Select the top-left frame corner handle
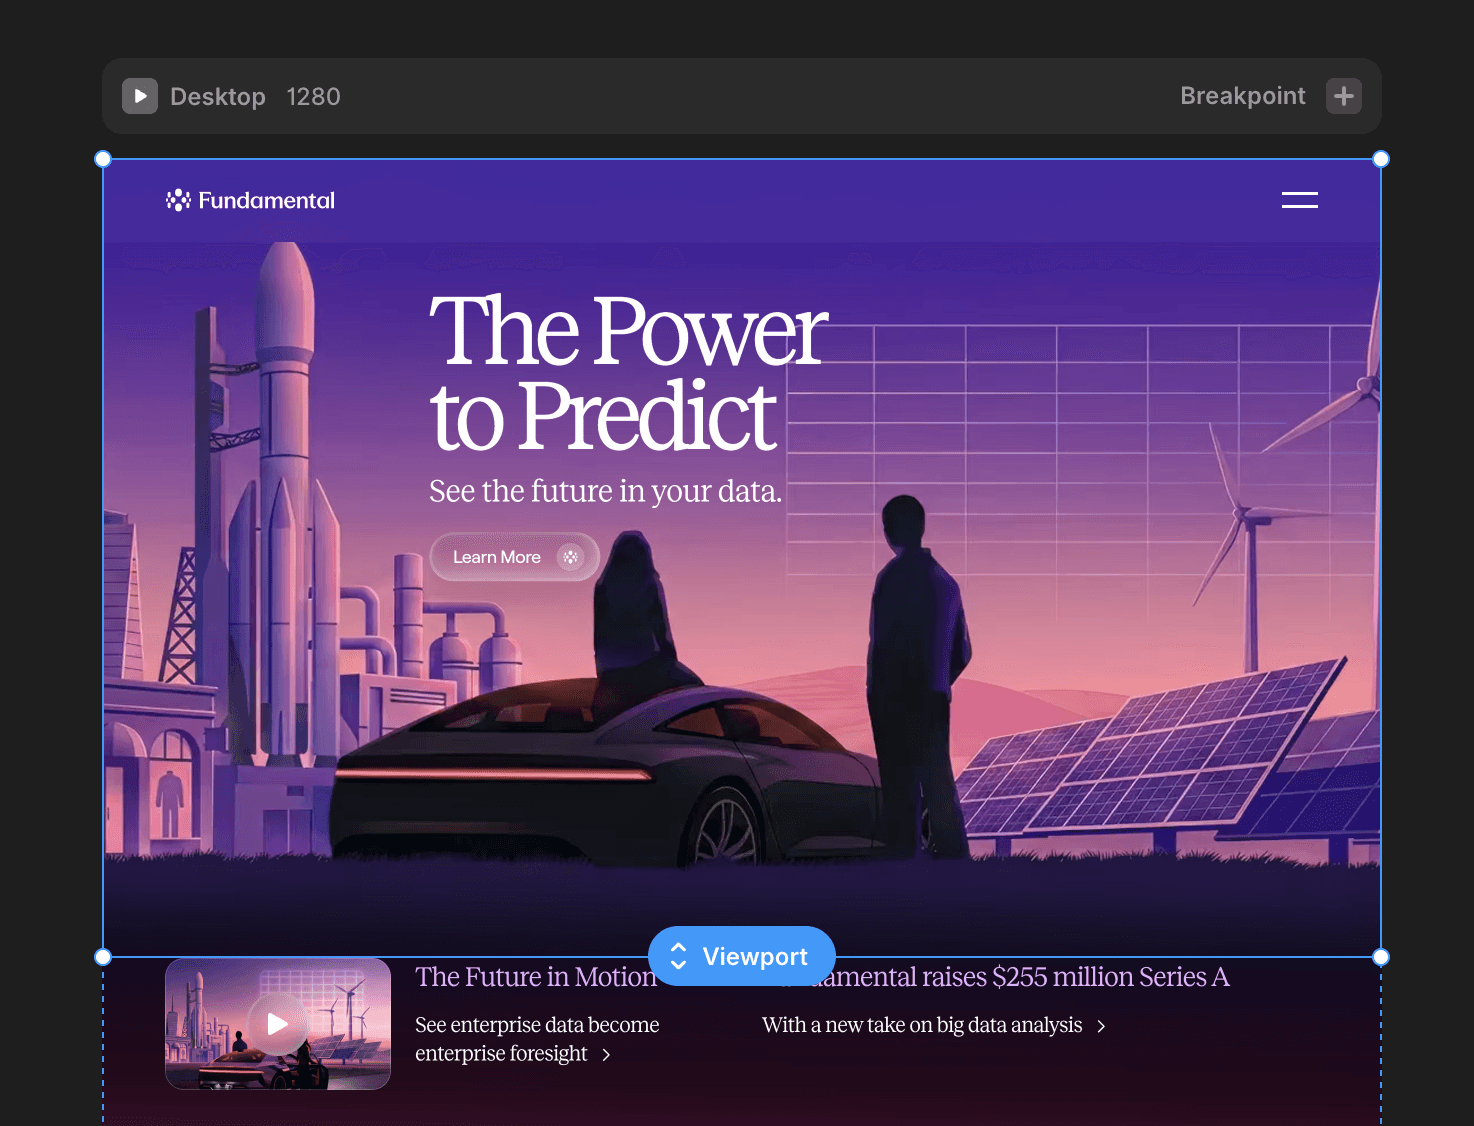The image size is (1474, 1126). click(103, 159)
